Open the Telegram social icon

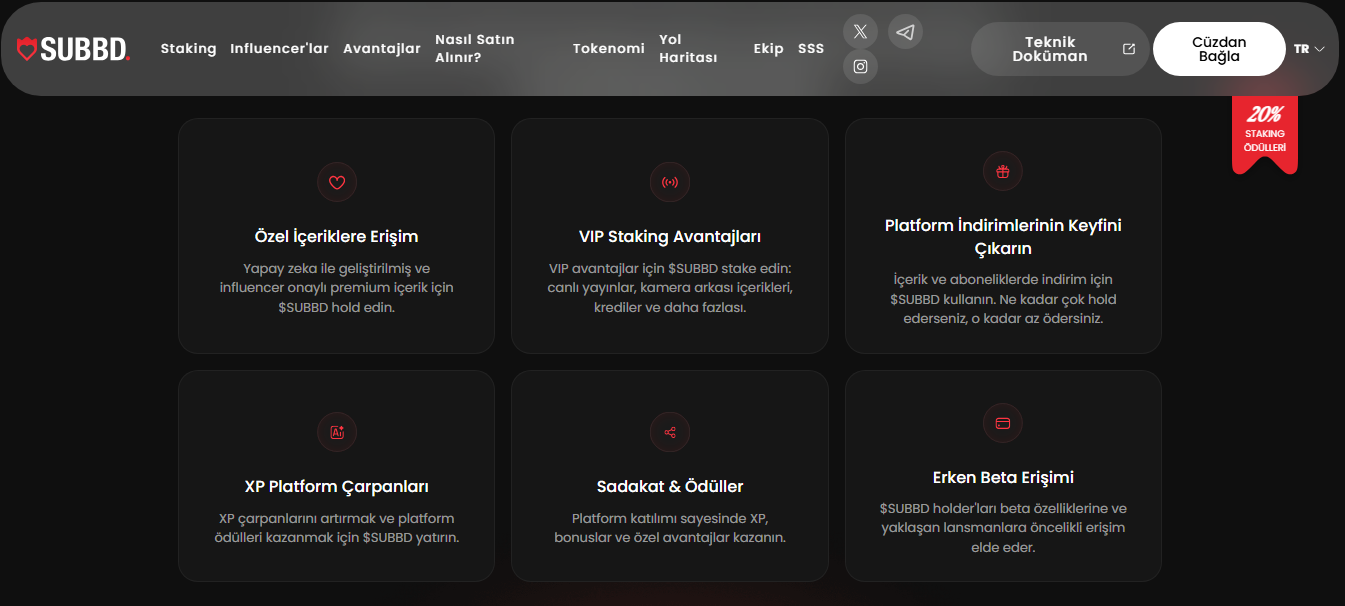pos(905,31)
